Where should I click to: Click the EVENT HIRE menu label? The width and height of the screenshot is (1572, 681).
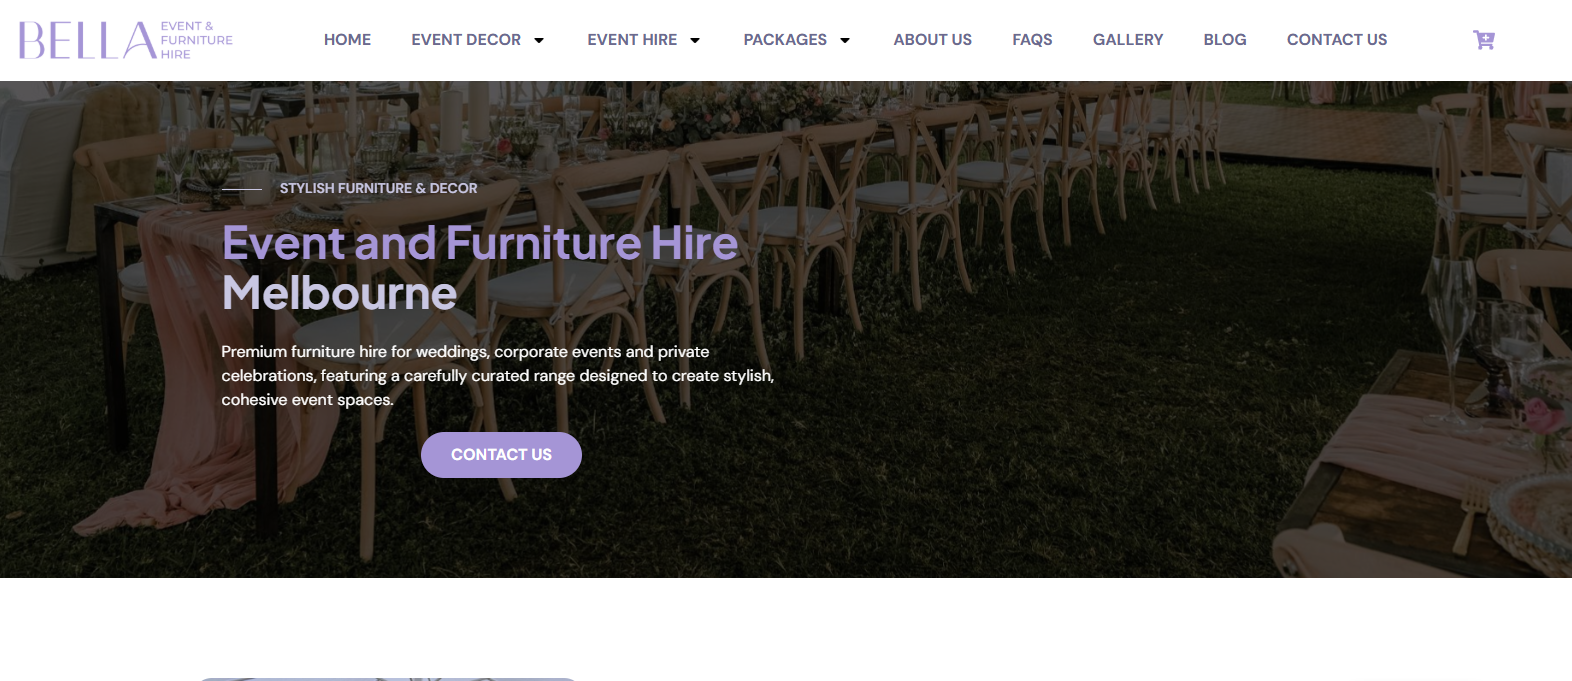[x=632, y=40]
